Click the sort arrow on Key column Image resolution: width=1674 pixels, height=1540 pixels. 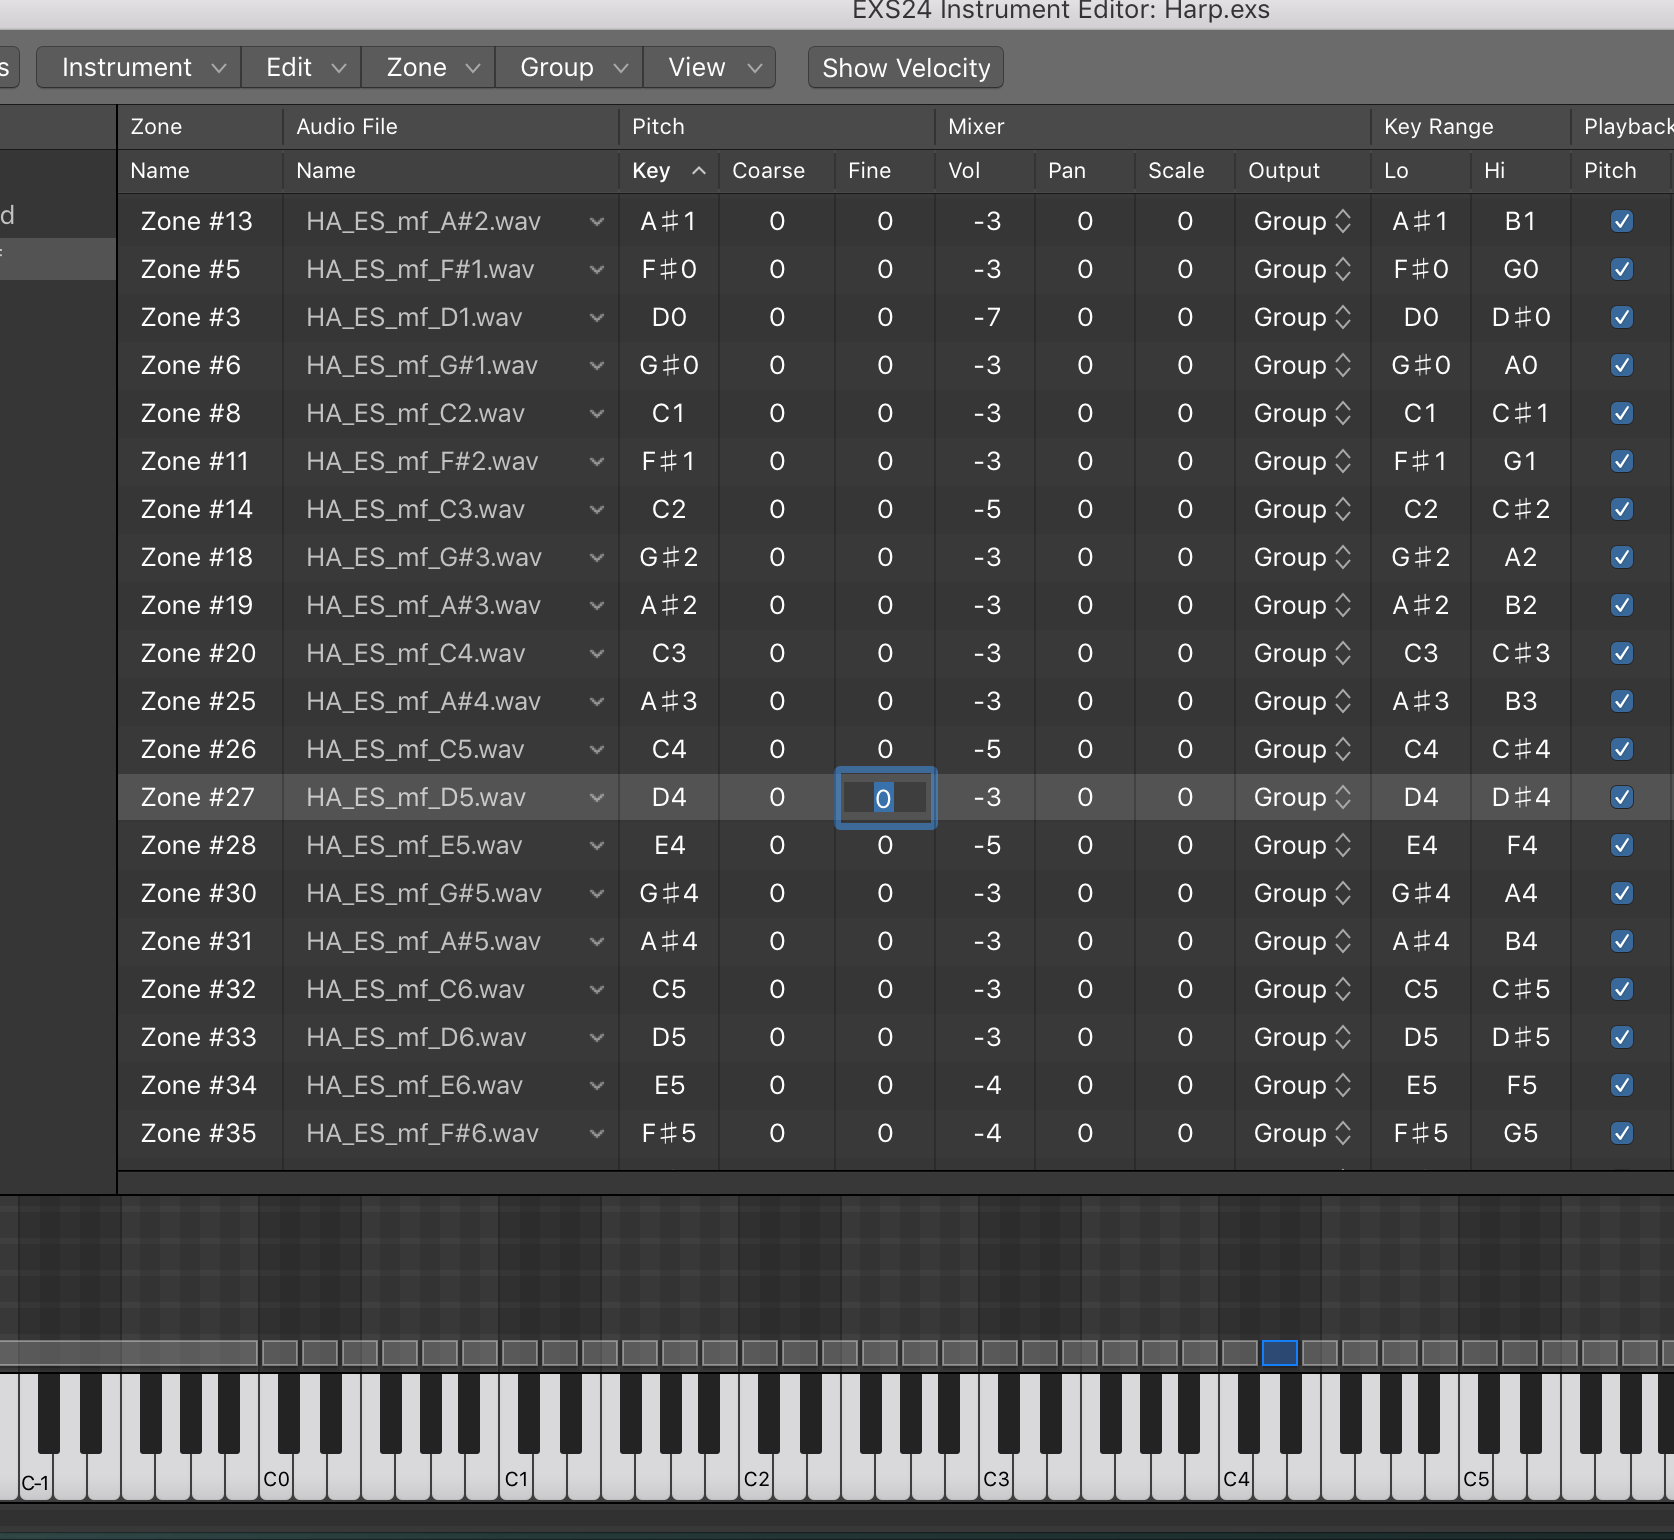click(699, 171)
